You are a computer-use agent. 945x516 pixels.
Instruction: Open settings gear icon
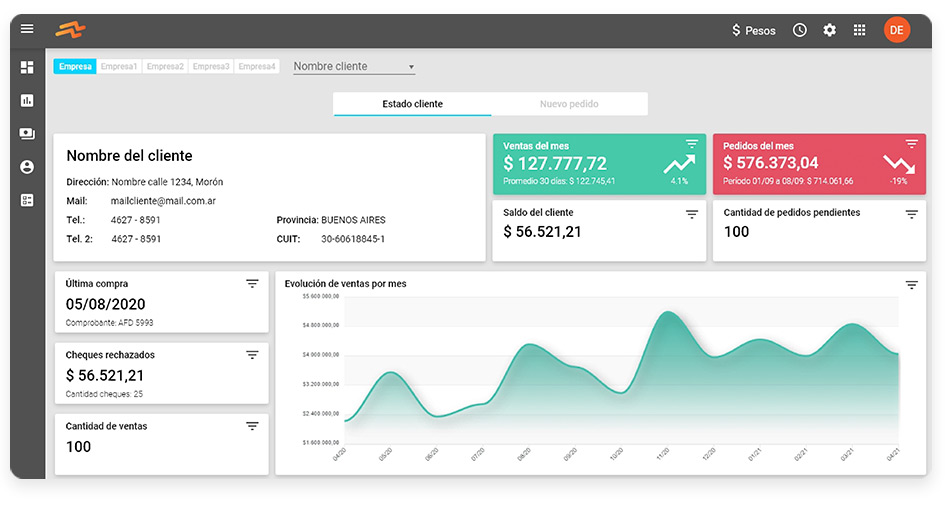tap(829, 30)
